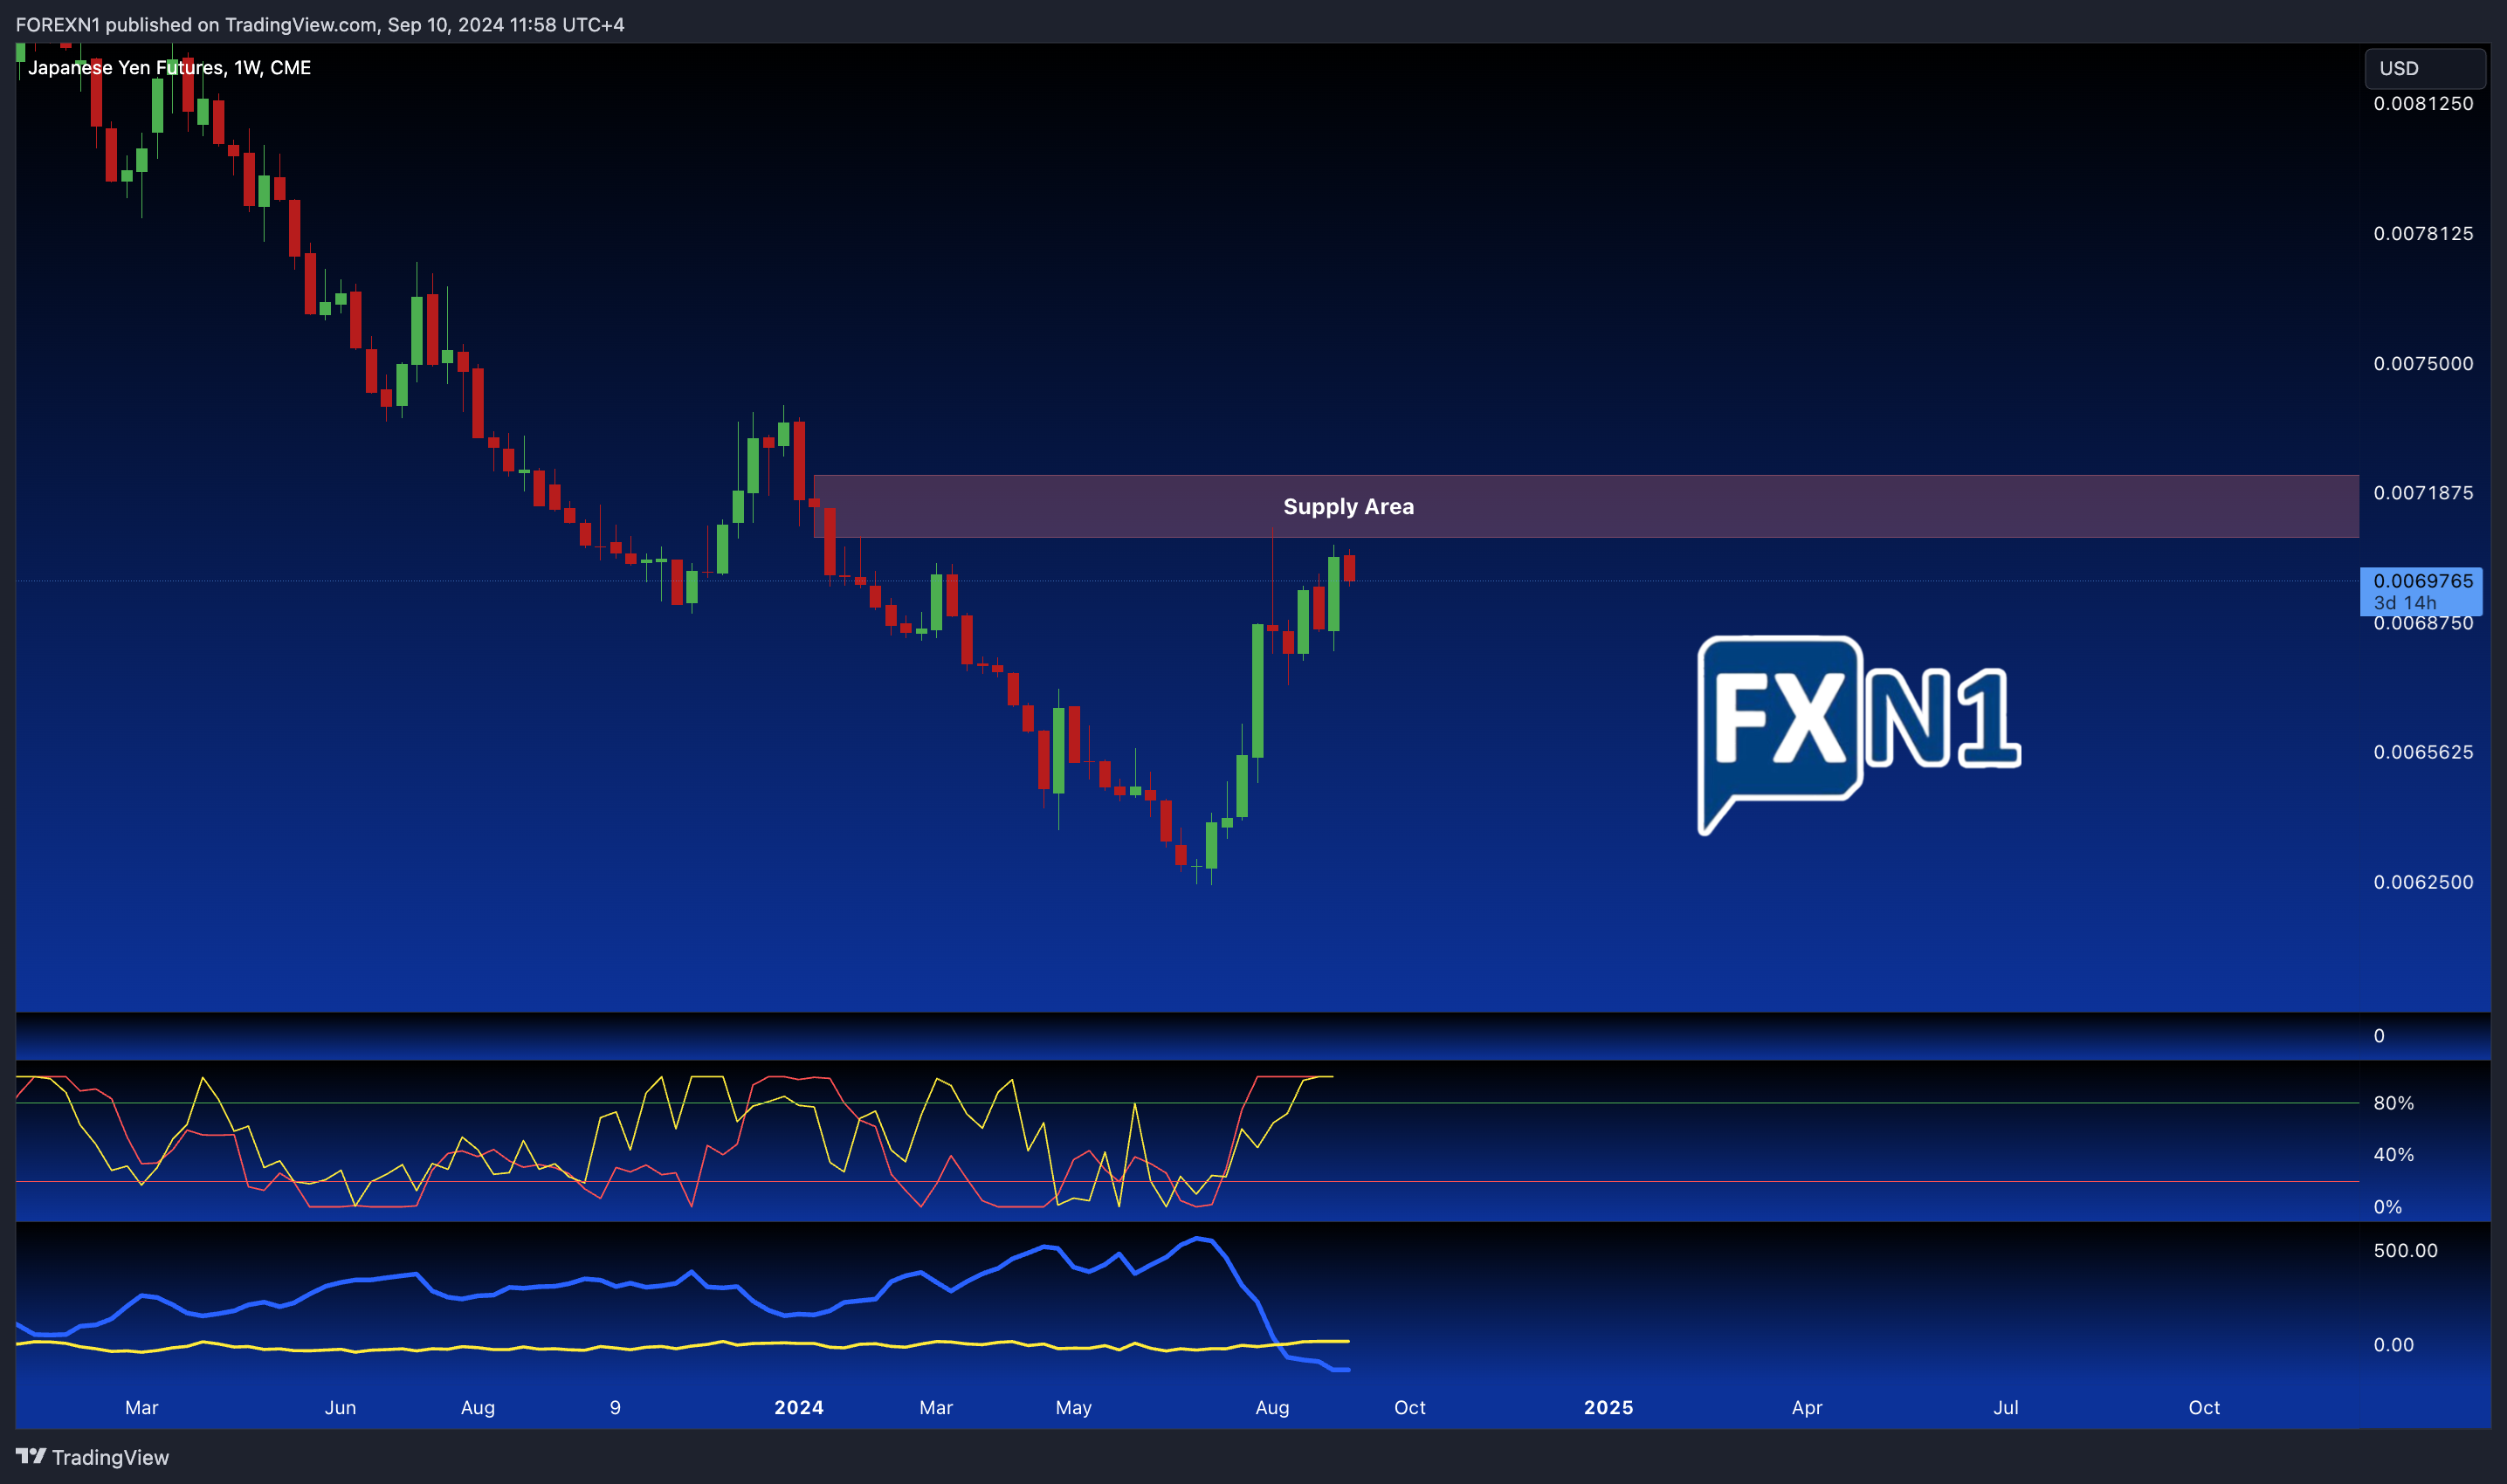Click the FOREXN1 published on TradingView.com header
Screen dimensions: 2507x1484
click(x=320, y=24)
